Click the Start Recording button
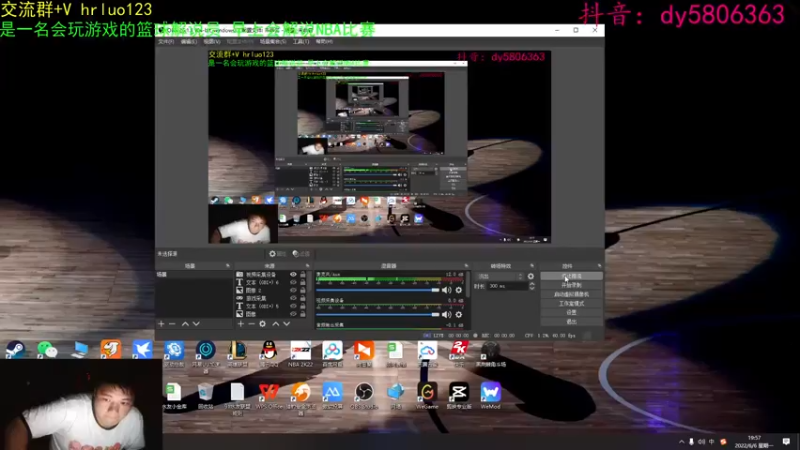The width and height of the screenshot is (800, 450). point(571,285)
